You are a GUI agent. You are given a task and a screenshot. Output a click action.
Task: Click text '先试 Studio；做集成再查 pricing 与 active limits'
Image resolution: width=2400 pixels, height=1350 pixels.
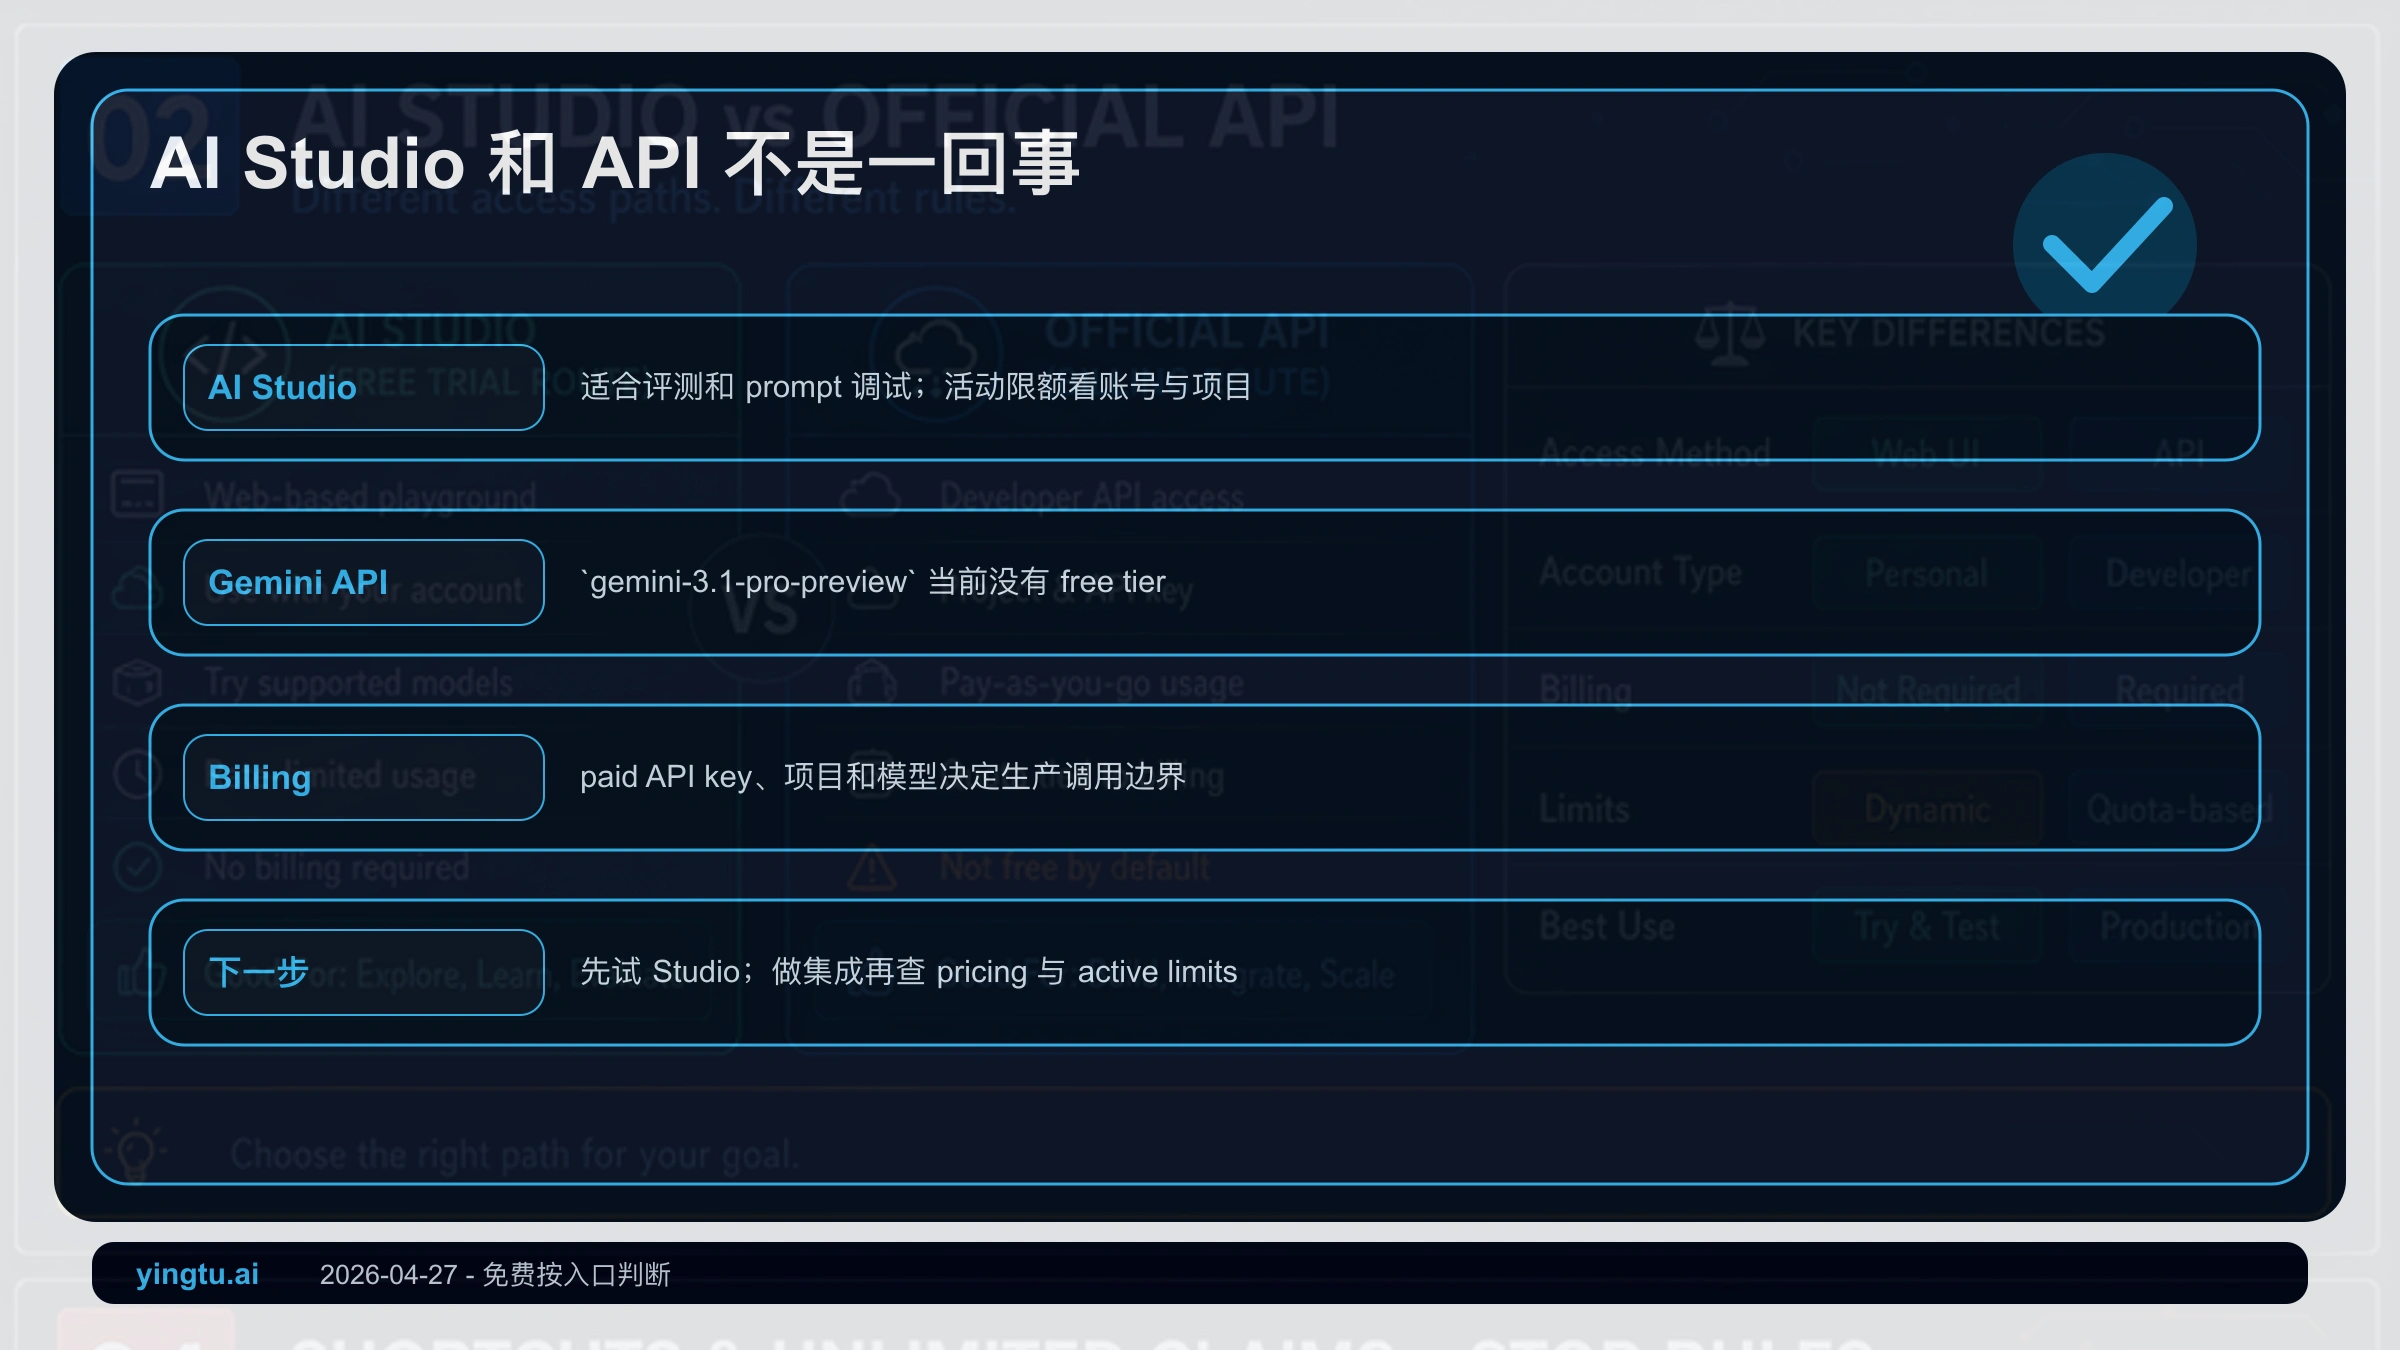908,972
